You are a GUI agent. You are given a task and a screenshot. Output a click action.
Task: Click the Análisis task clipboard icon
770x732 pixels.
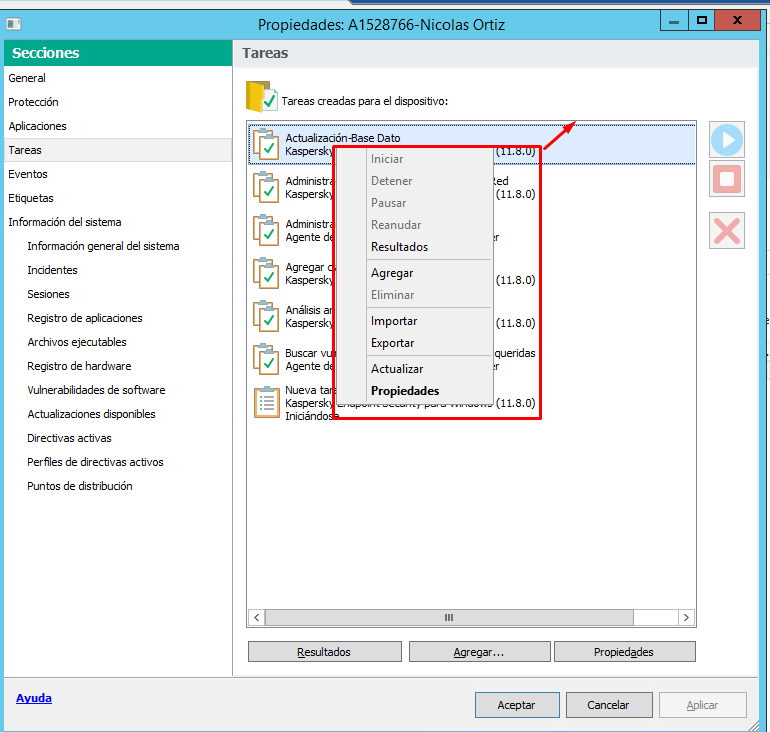point(266,316)
